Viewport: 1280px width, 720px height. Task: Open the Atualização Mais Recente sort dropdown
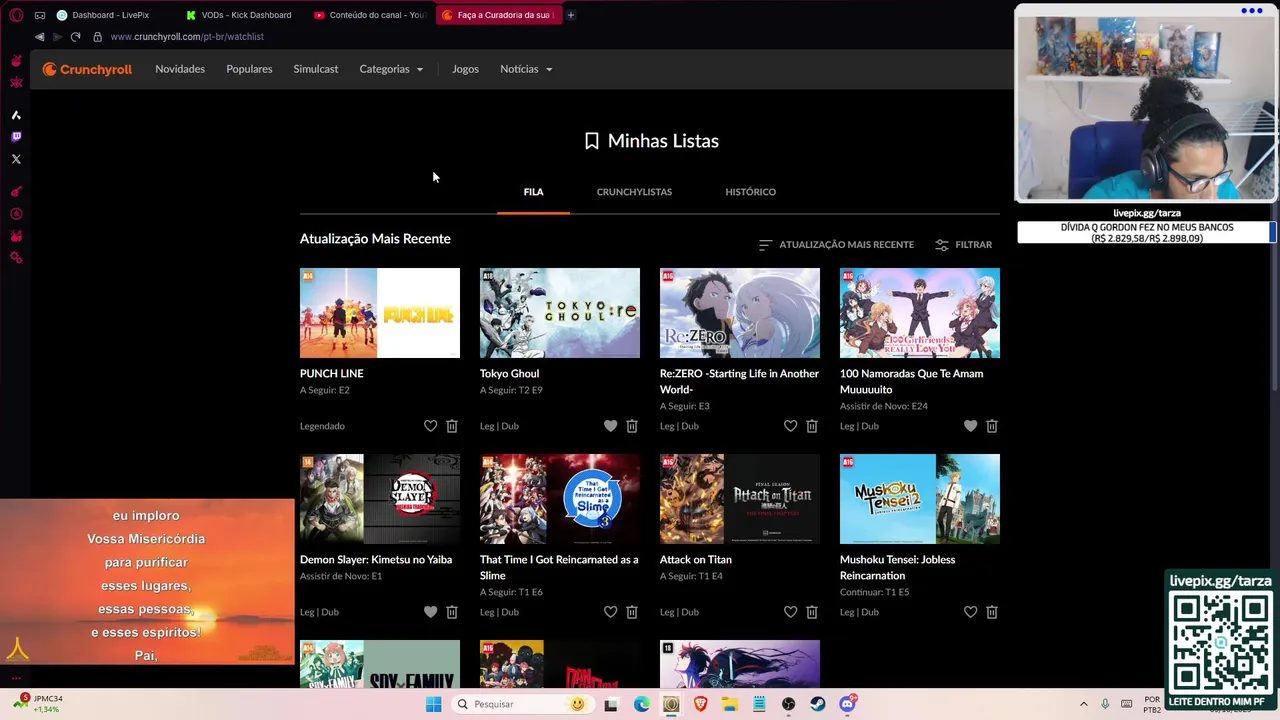pyautogui.click(x=836, y=245)
